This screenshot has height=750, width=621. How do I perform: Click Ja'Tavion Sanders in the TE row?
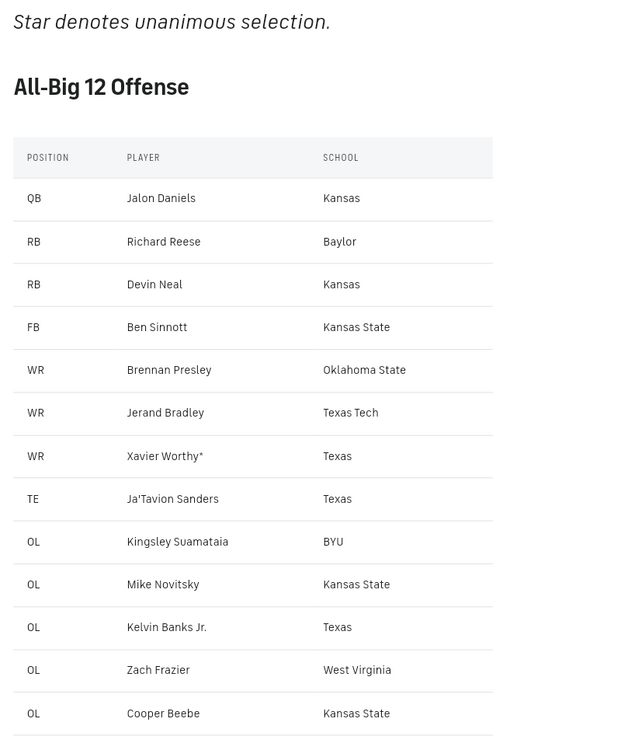(172, 499)
